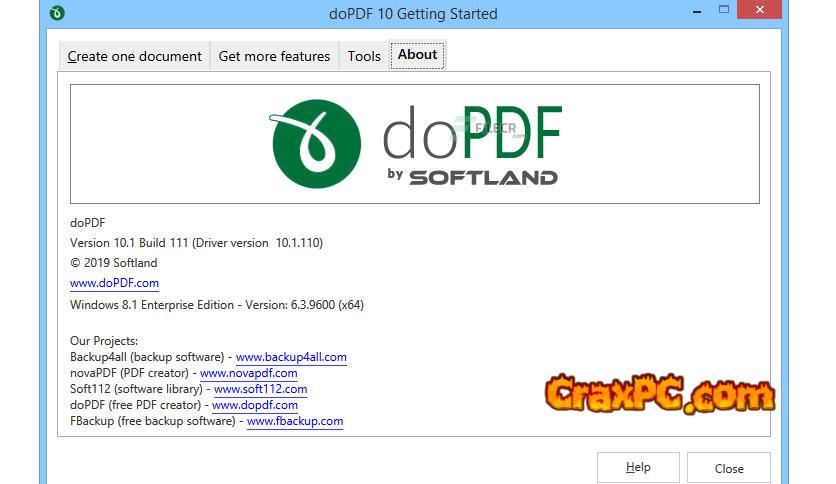Click the Version 10.1 Build 111 text
The image size is (836, 484).
coord(196,243)
